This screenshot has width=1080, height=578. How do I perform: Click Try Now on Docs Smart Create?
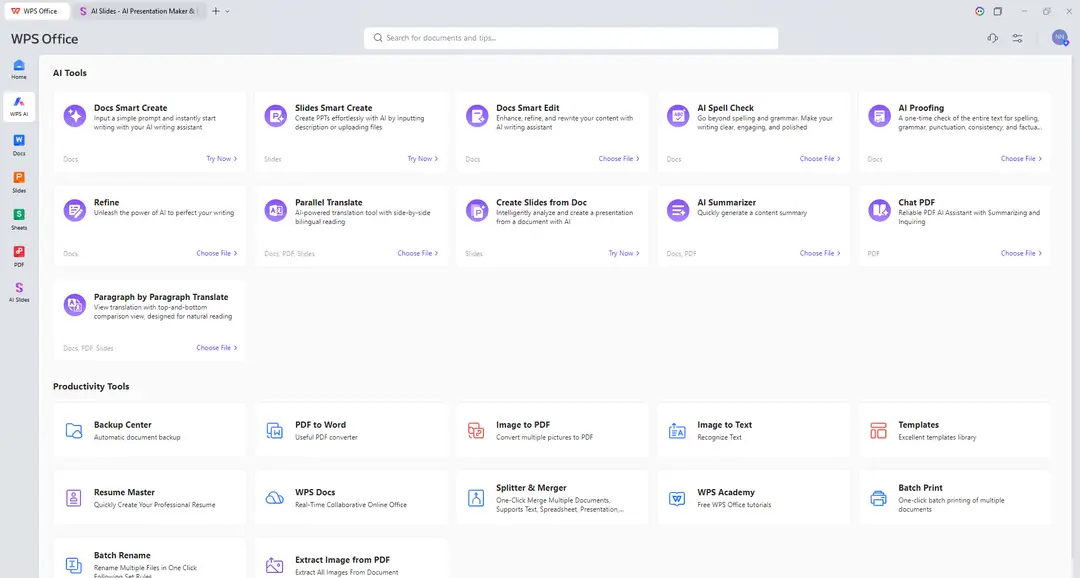point(222,158)
